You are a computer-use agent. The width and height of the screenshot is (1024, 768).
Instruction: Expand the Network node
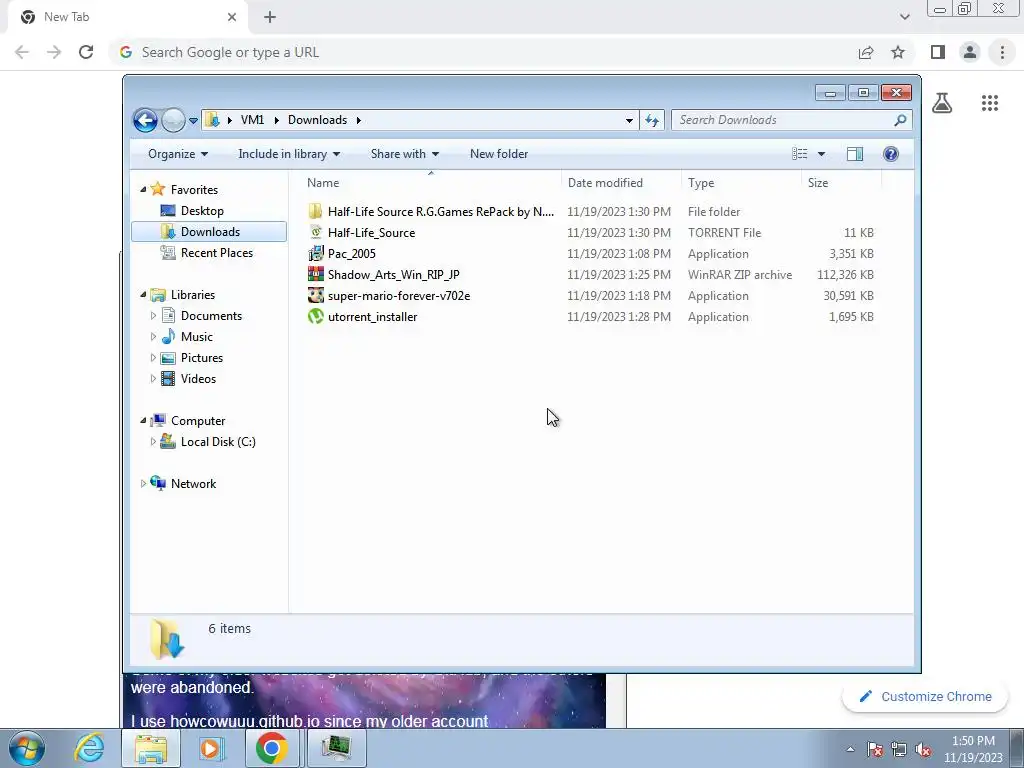point(143,484)
